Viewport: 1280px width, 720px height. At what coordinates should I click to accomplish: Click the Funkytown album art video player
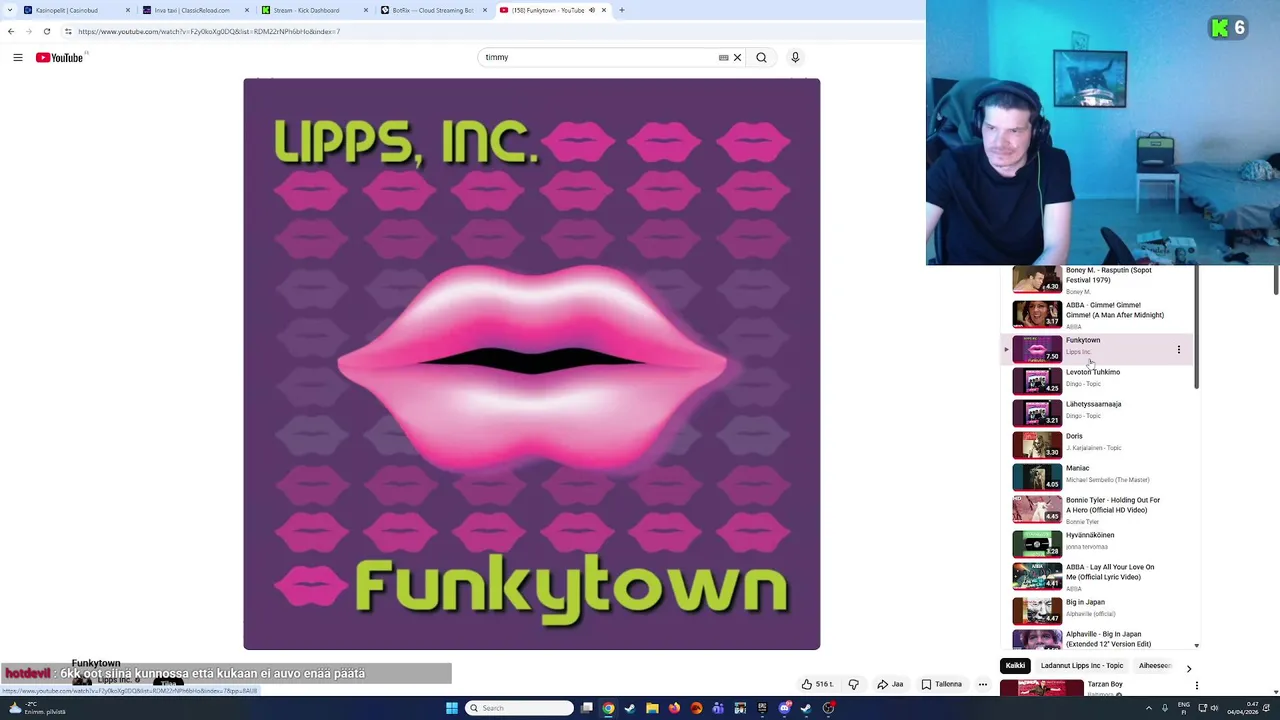click(x=532, y=364)
